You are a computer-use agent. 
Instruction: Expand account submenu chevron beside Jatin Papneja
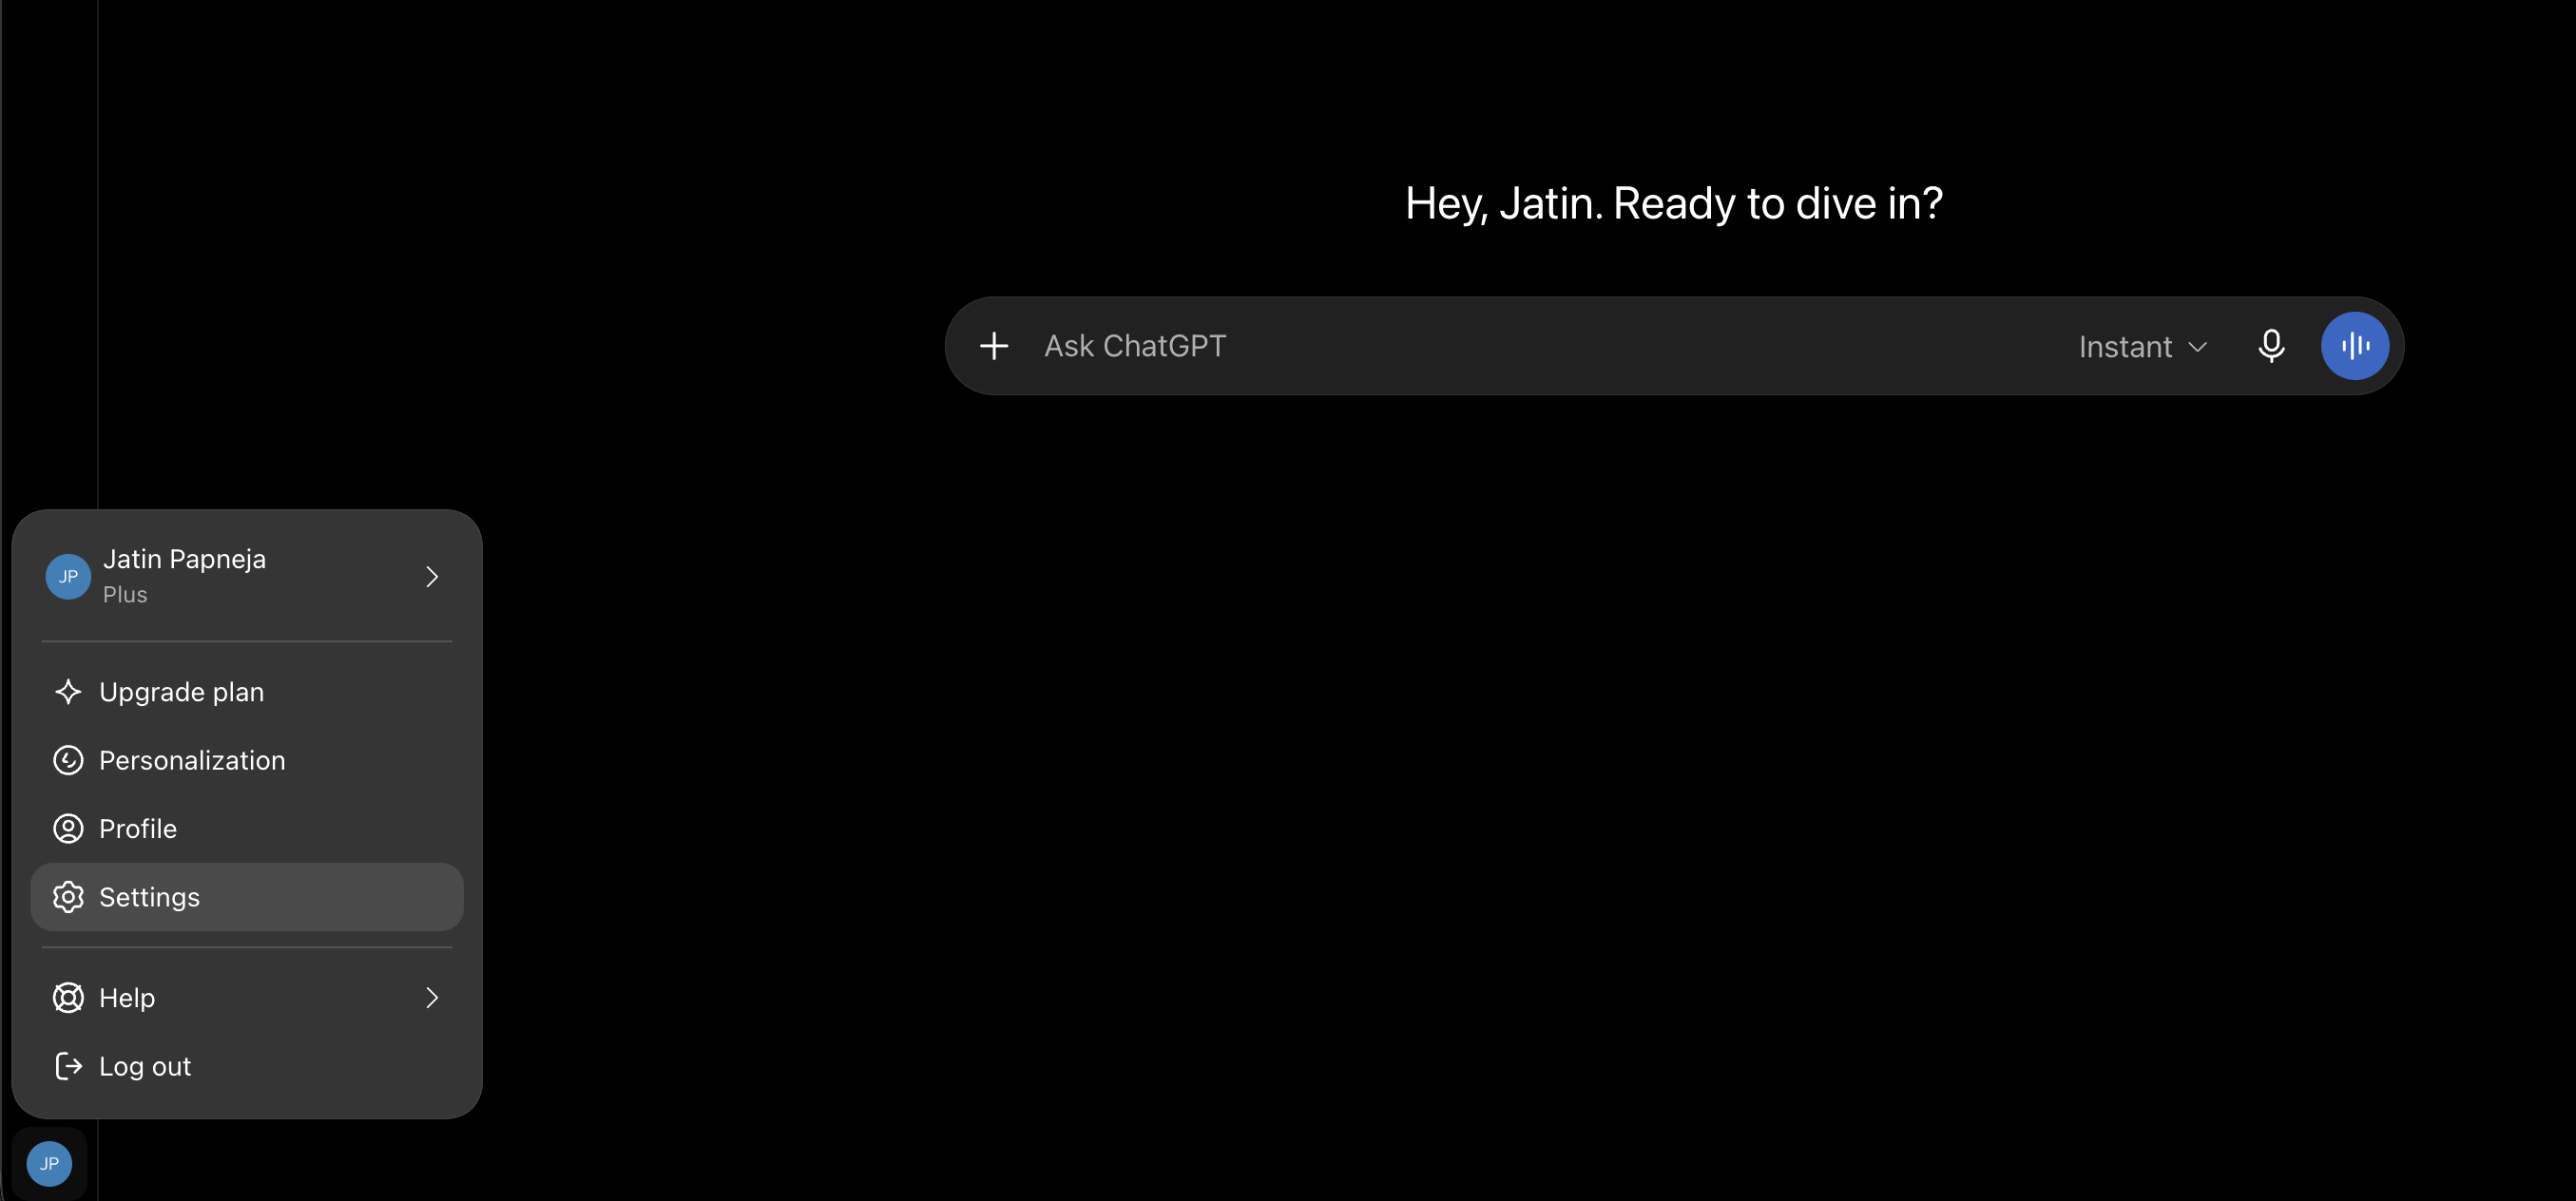tap(432, 577)
